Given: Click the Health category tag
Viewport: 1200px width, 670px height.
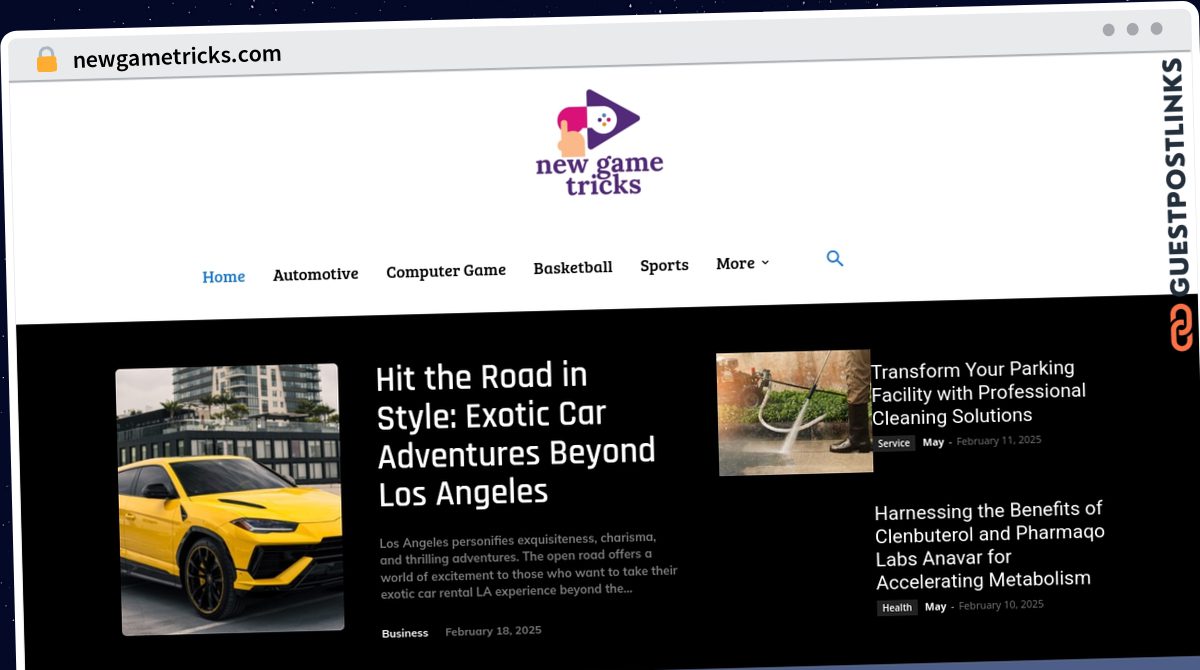Looking at the screenshot, I should 897,607.
